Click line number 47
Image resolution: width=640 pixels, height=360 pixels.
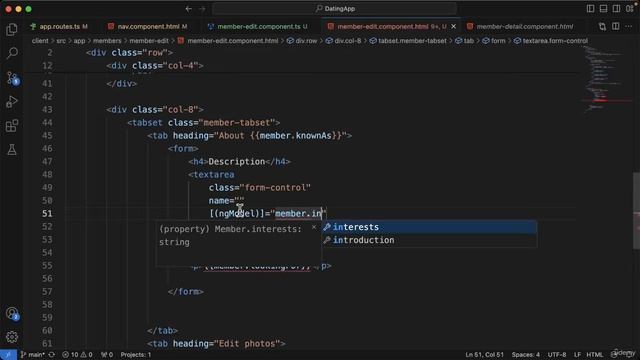pos(47,162)
